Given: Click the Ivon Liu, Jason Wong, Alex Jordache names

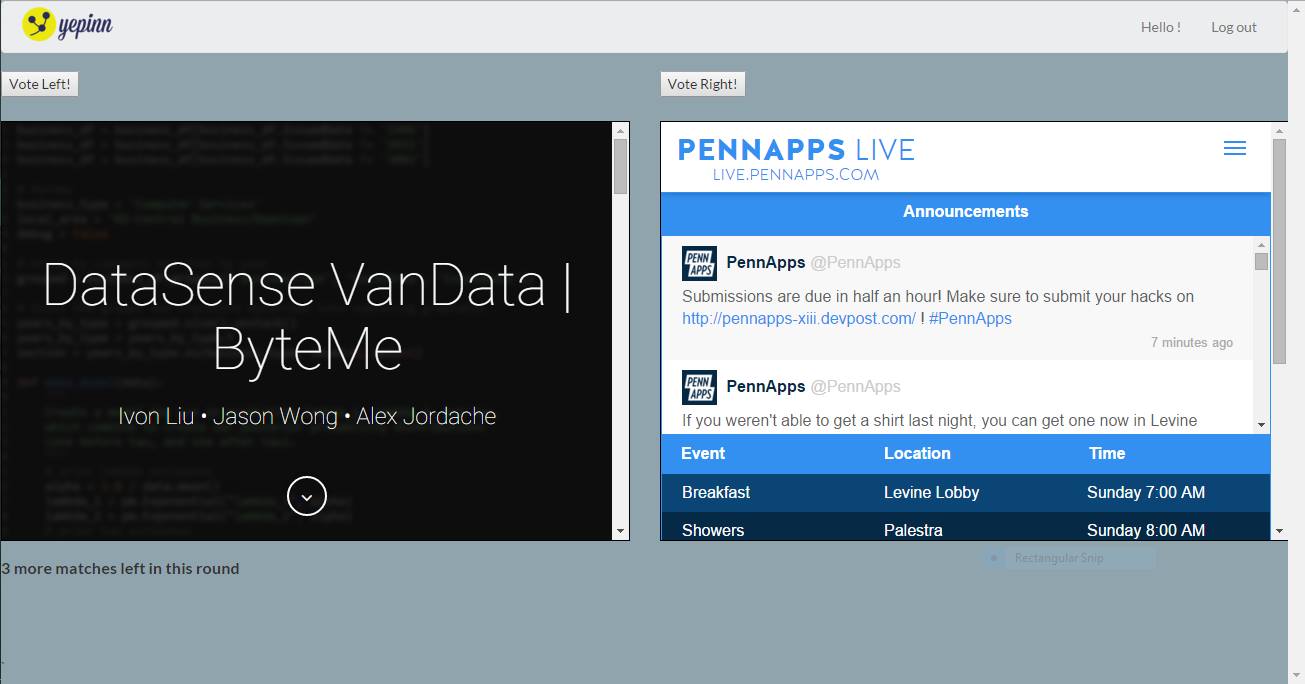Looking at the screenshot, I should point(307,416).
